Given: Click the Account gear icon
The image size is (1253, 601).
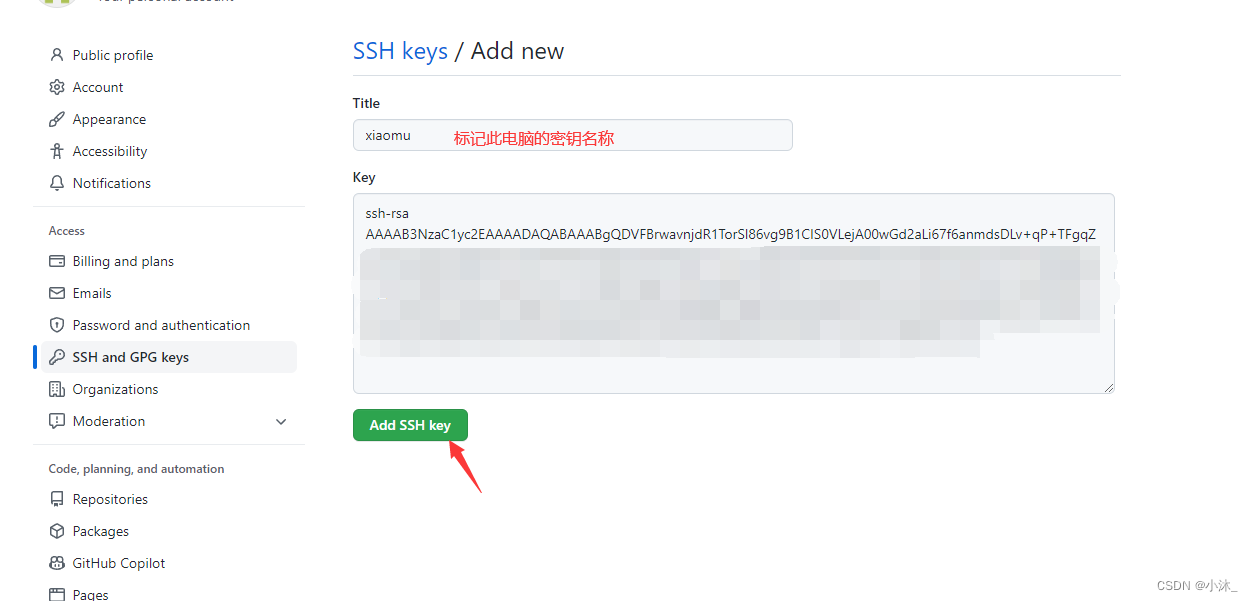Looking at the screenshot, I should [x=57, y=87].
